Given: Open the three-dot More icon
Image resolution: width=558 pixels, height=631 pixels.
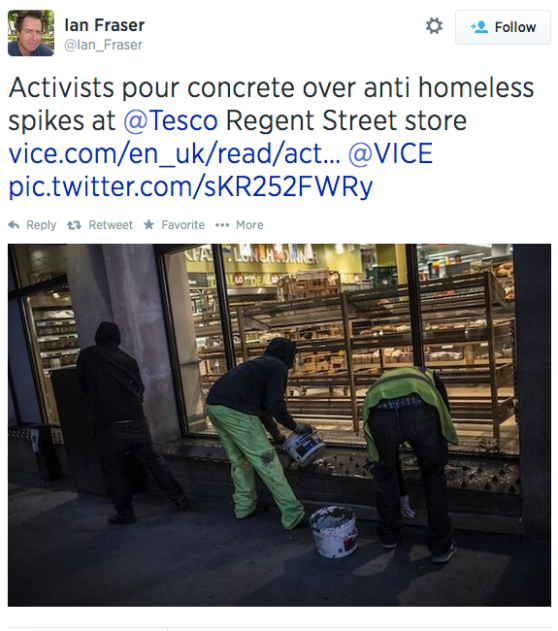Looking at the screenshot, I should pos(222,225).
